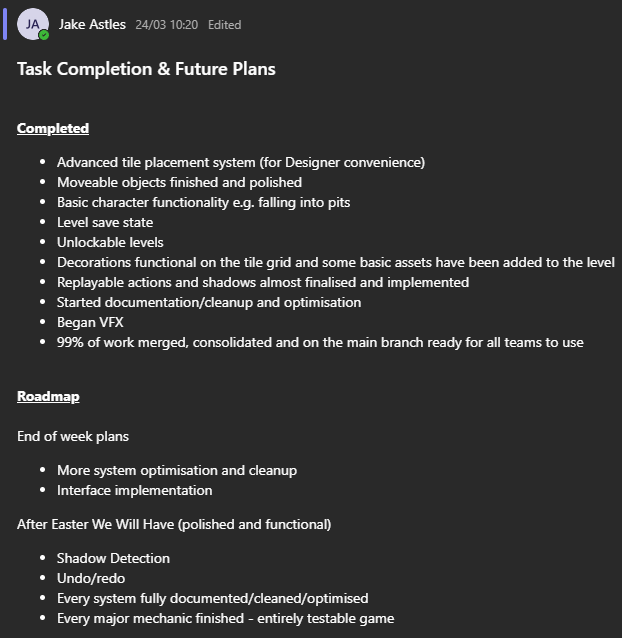Click the Undo/redo bullet item
Screen dimensions: 622x638
[x=91, y=578]
